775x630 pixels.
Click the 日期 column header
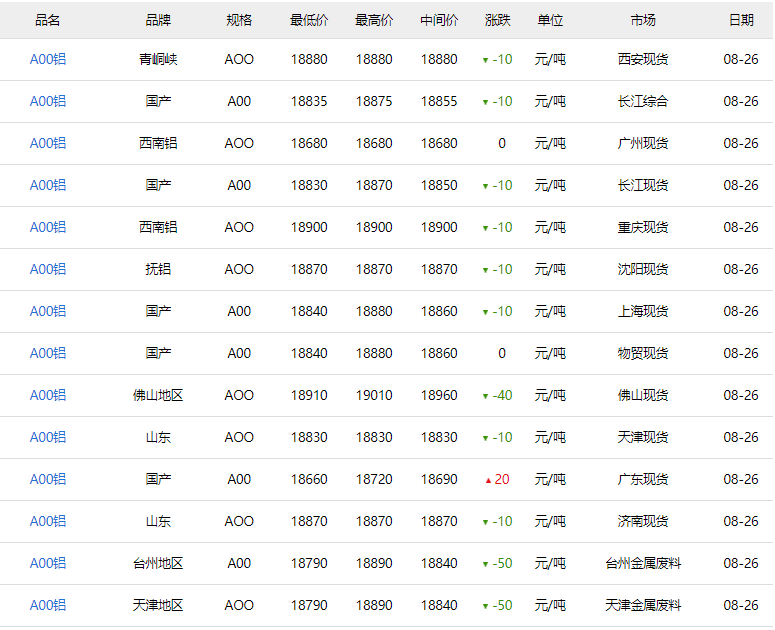741,20
